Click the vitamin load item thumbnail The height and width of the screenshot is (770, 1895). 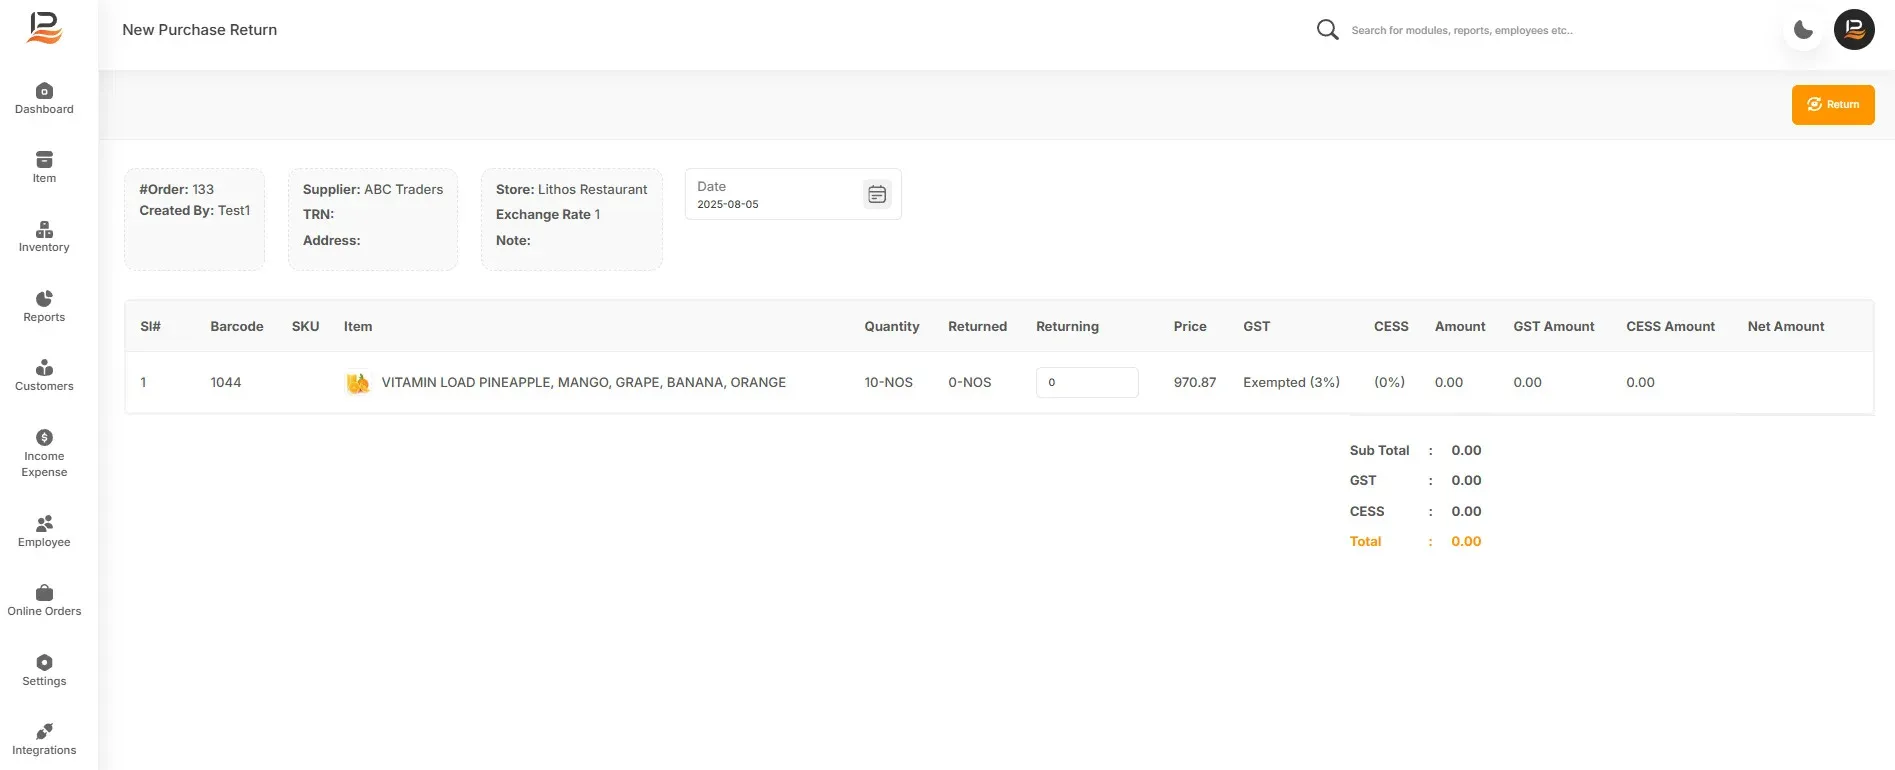357,382
